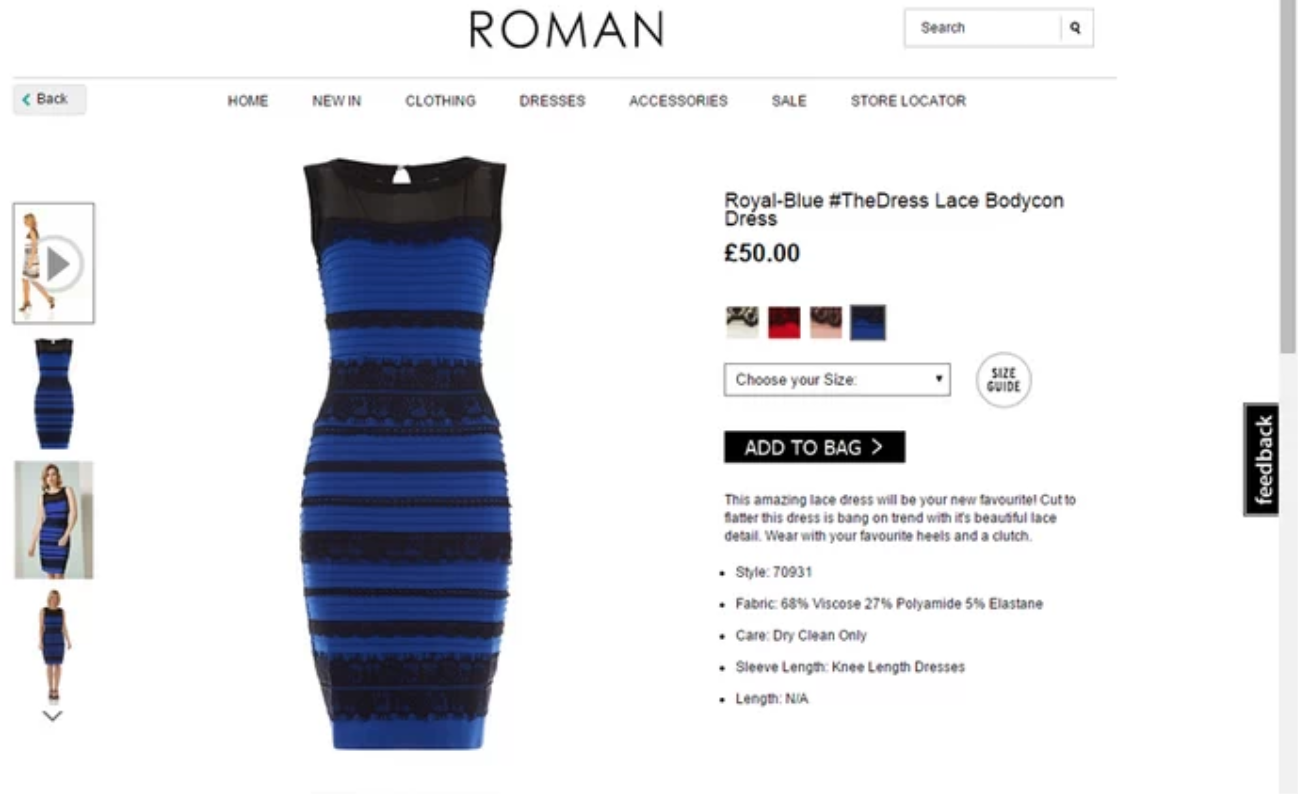Select the pink and black colour swatch

pyautogui.click(x=826, y=322)
